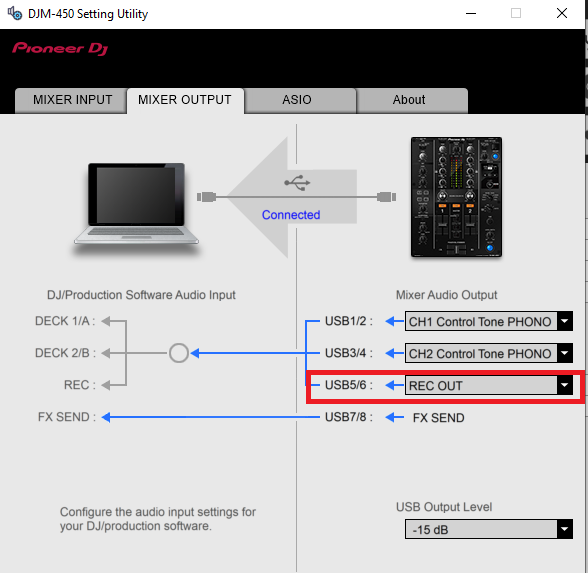Image resolution: width=588 pixels, height=573 pixels.
Task: Click the DJM-450 mixer image
Action: click(x=456, y=197)
